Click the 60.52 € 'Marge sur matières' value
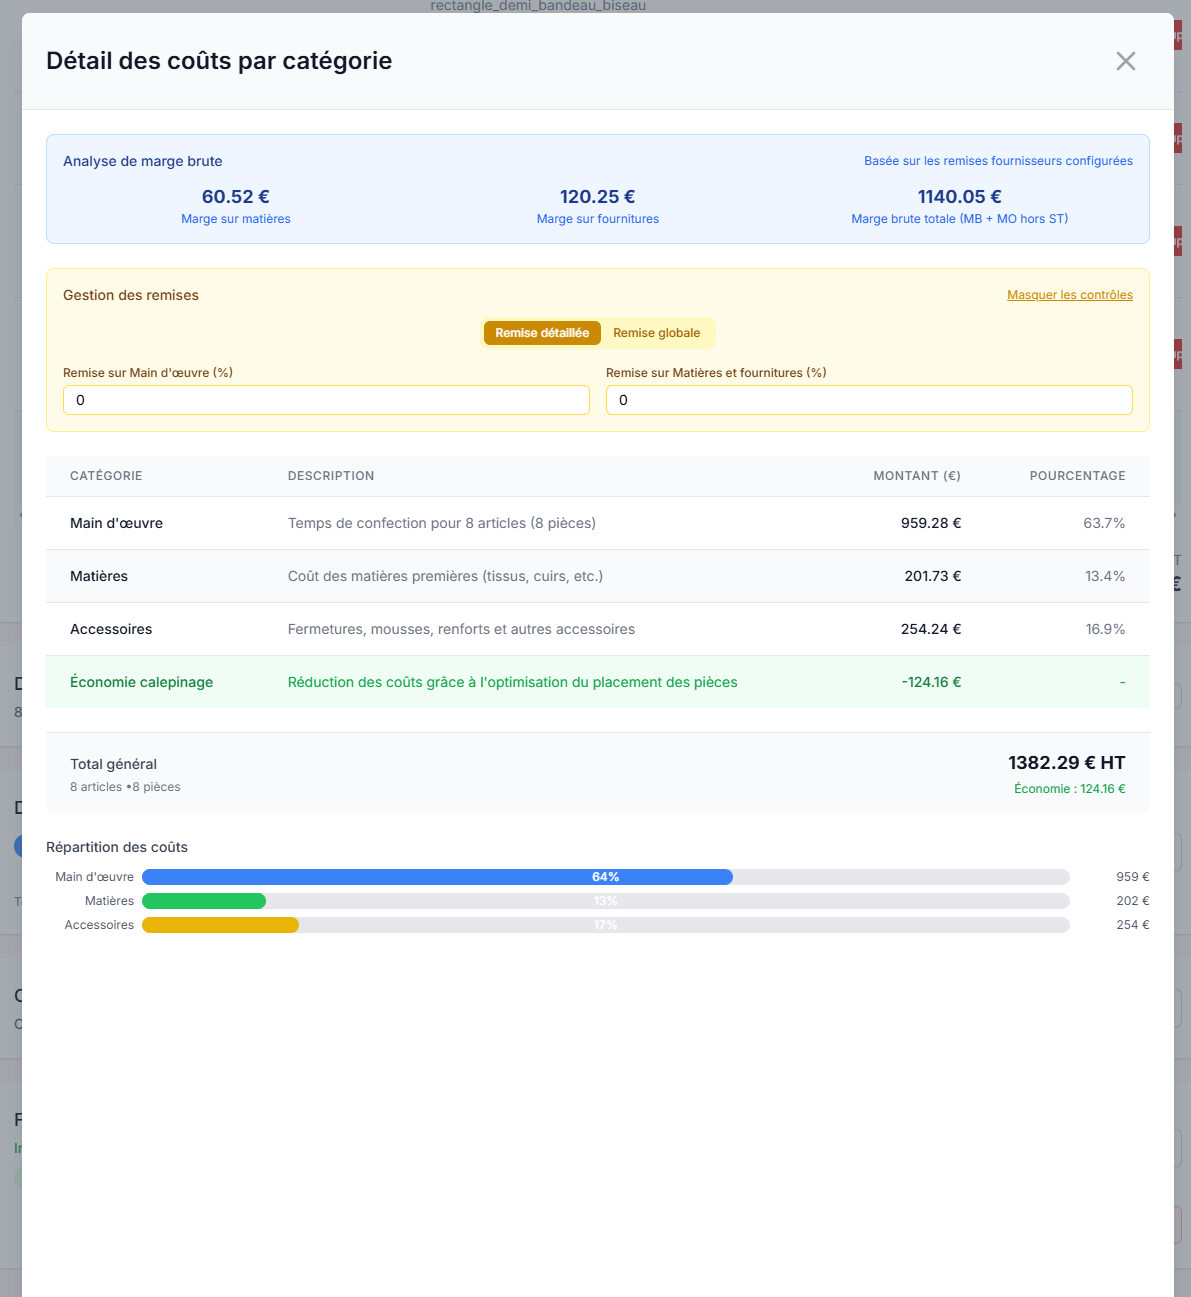Screen dimensions: 1191x1297 [x=236, y=197]
